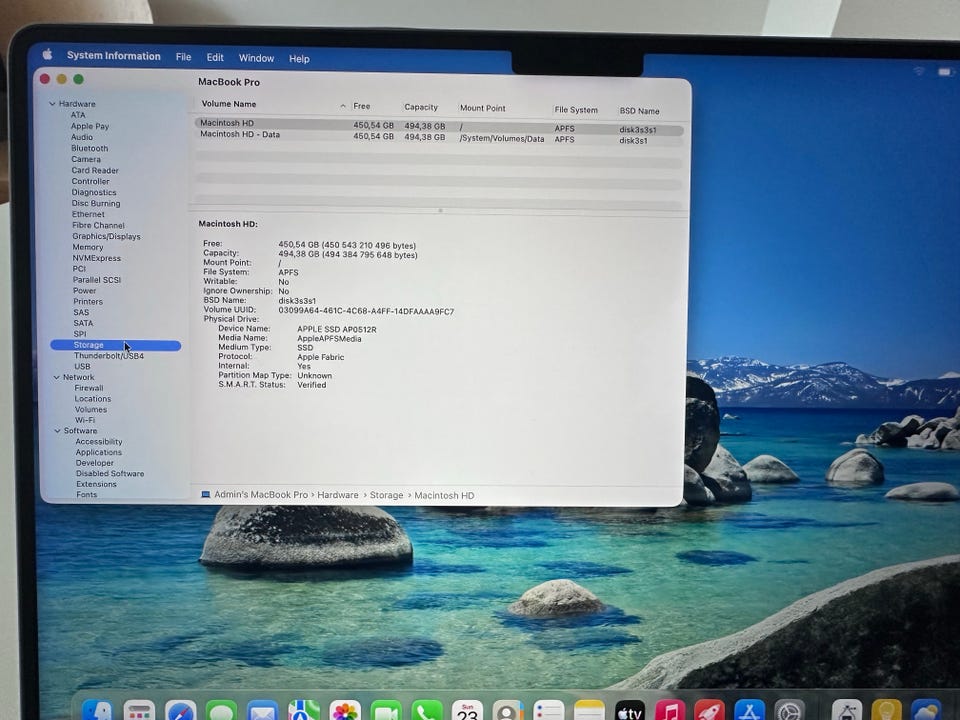Open Music from the Dock
The image size is (960, 720).
pos(670,711)
